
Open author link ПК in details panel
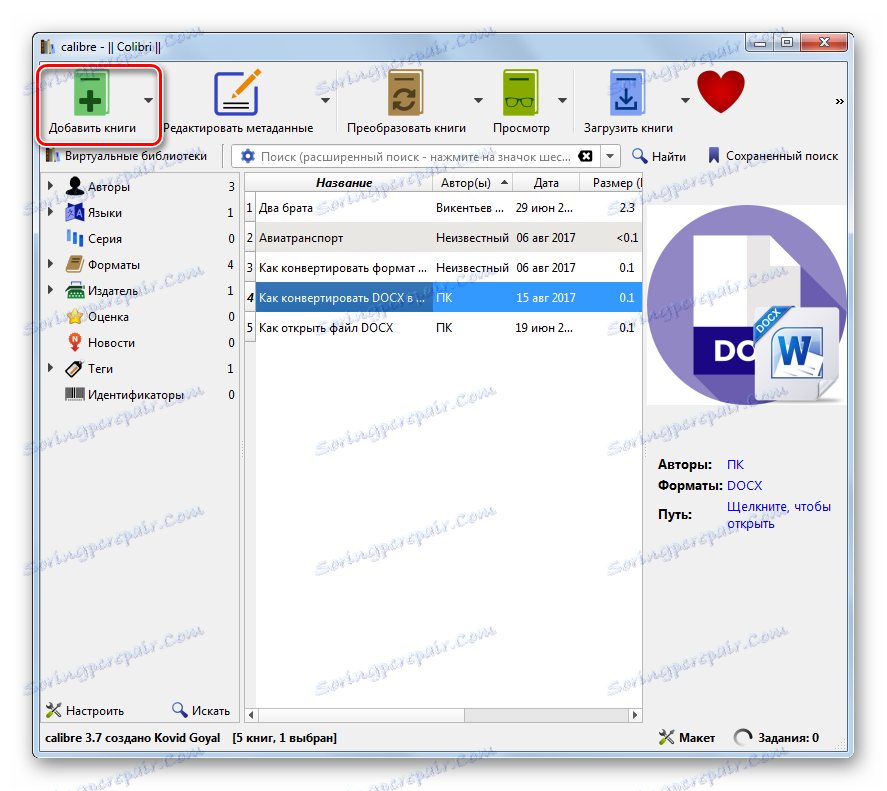pos(735,465)
